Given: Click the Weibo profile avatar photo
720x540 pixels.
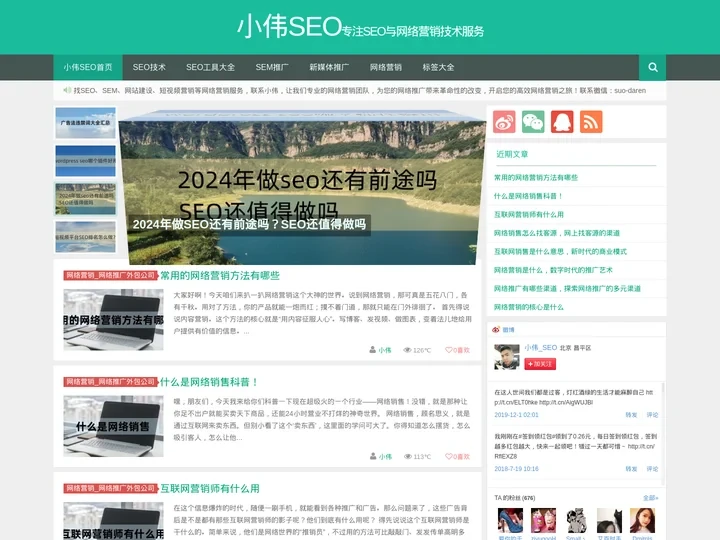Looking at the screenshot, I should (x=506, y=357).
